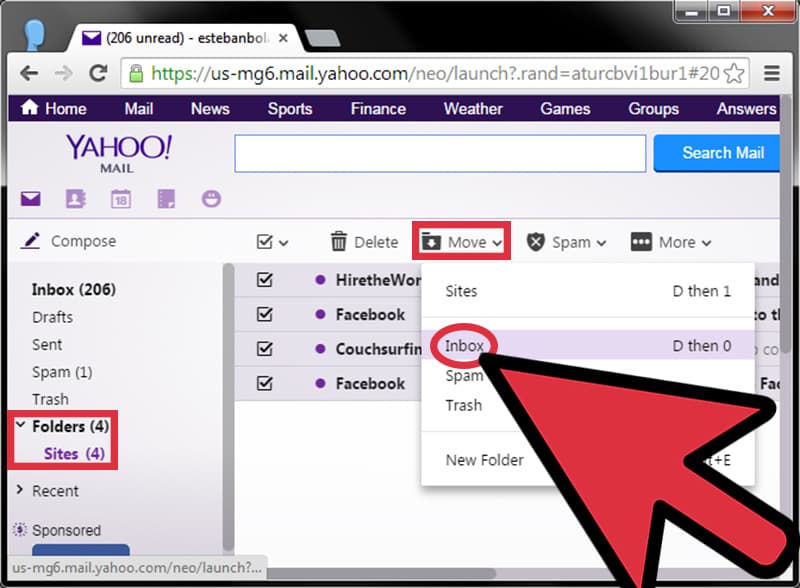Reload the page with refresh icon
The width and height of the screenshot is (800, 588).
(x=98, y=74)
